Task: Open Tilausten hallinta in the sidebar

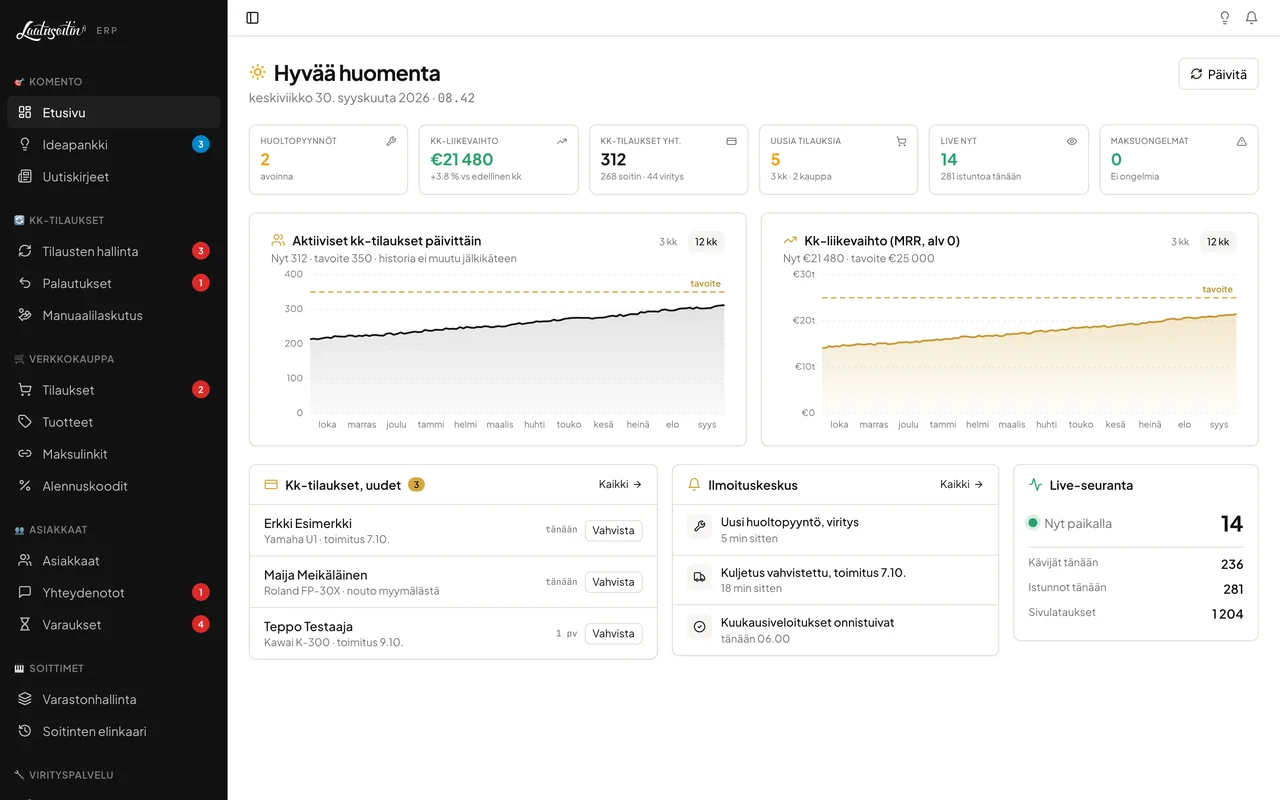Action: coord(113,251)
